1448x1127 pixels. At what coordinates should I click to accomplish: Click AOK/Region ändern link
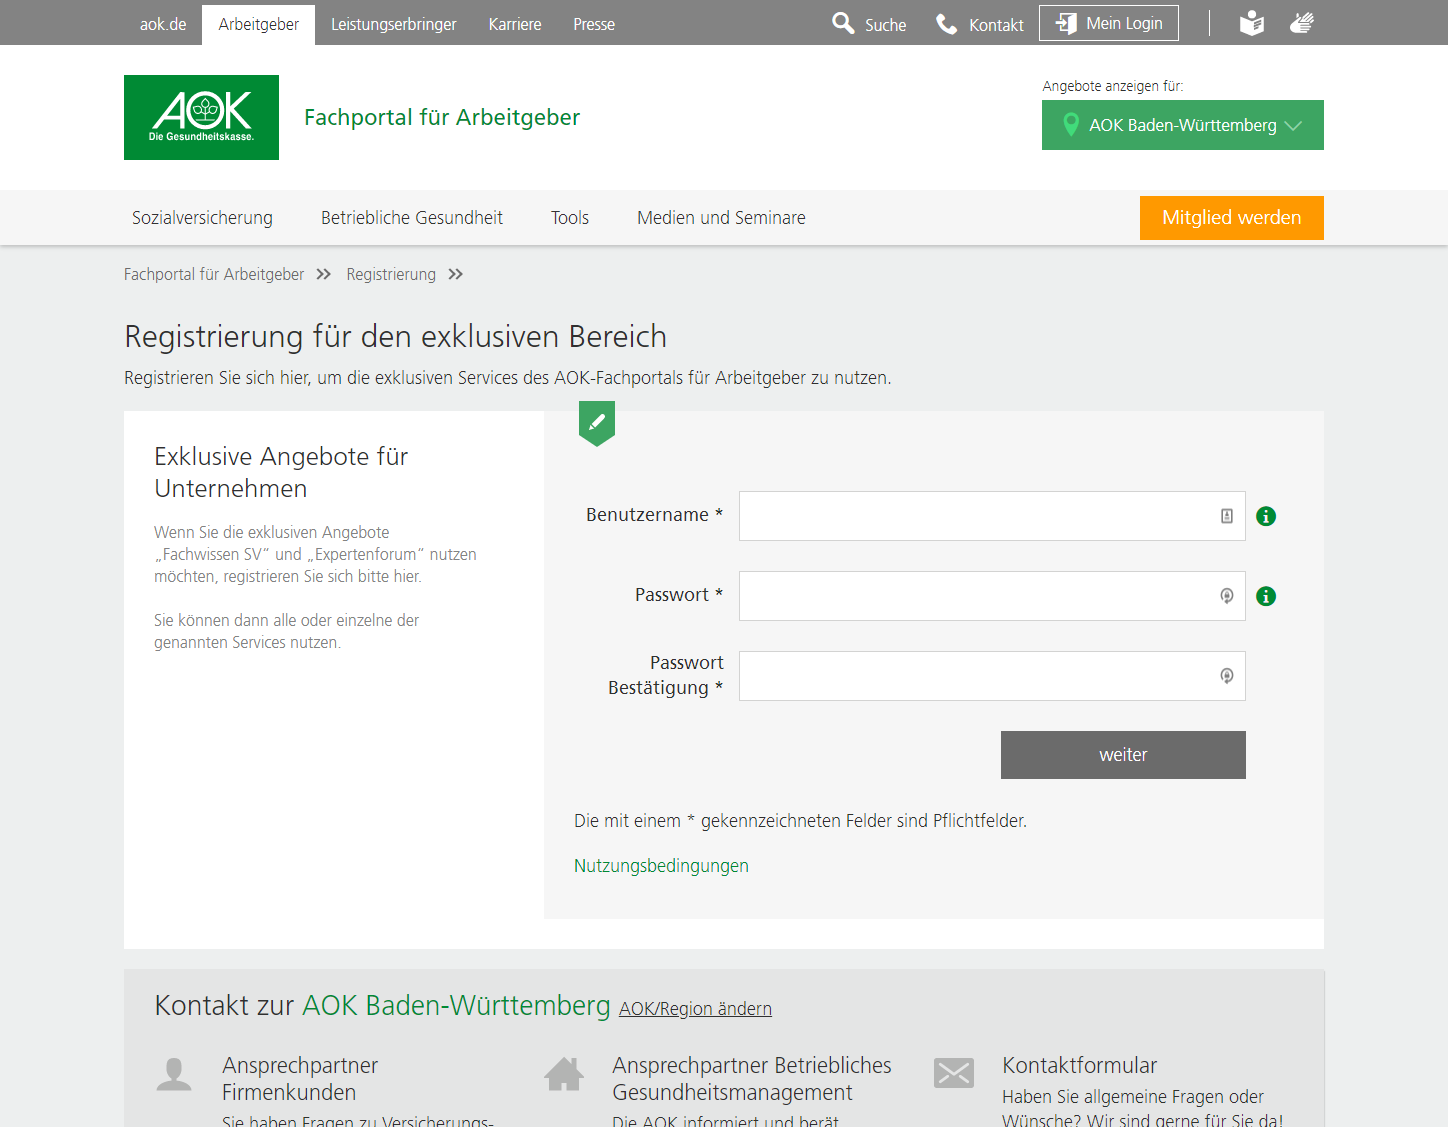[x=695, y=1008]
